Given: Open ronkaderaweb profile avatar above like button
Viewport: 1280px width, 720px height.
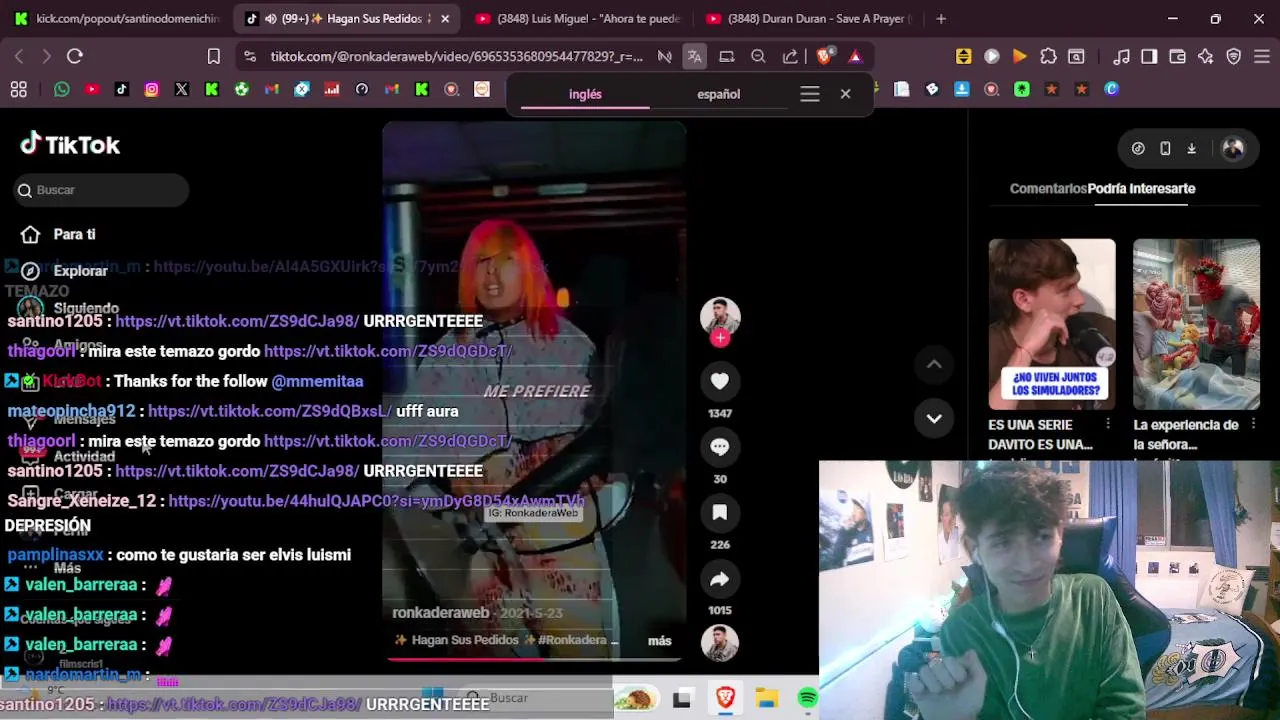Looking at the screenshot, I should [x=720, y=316].
